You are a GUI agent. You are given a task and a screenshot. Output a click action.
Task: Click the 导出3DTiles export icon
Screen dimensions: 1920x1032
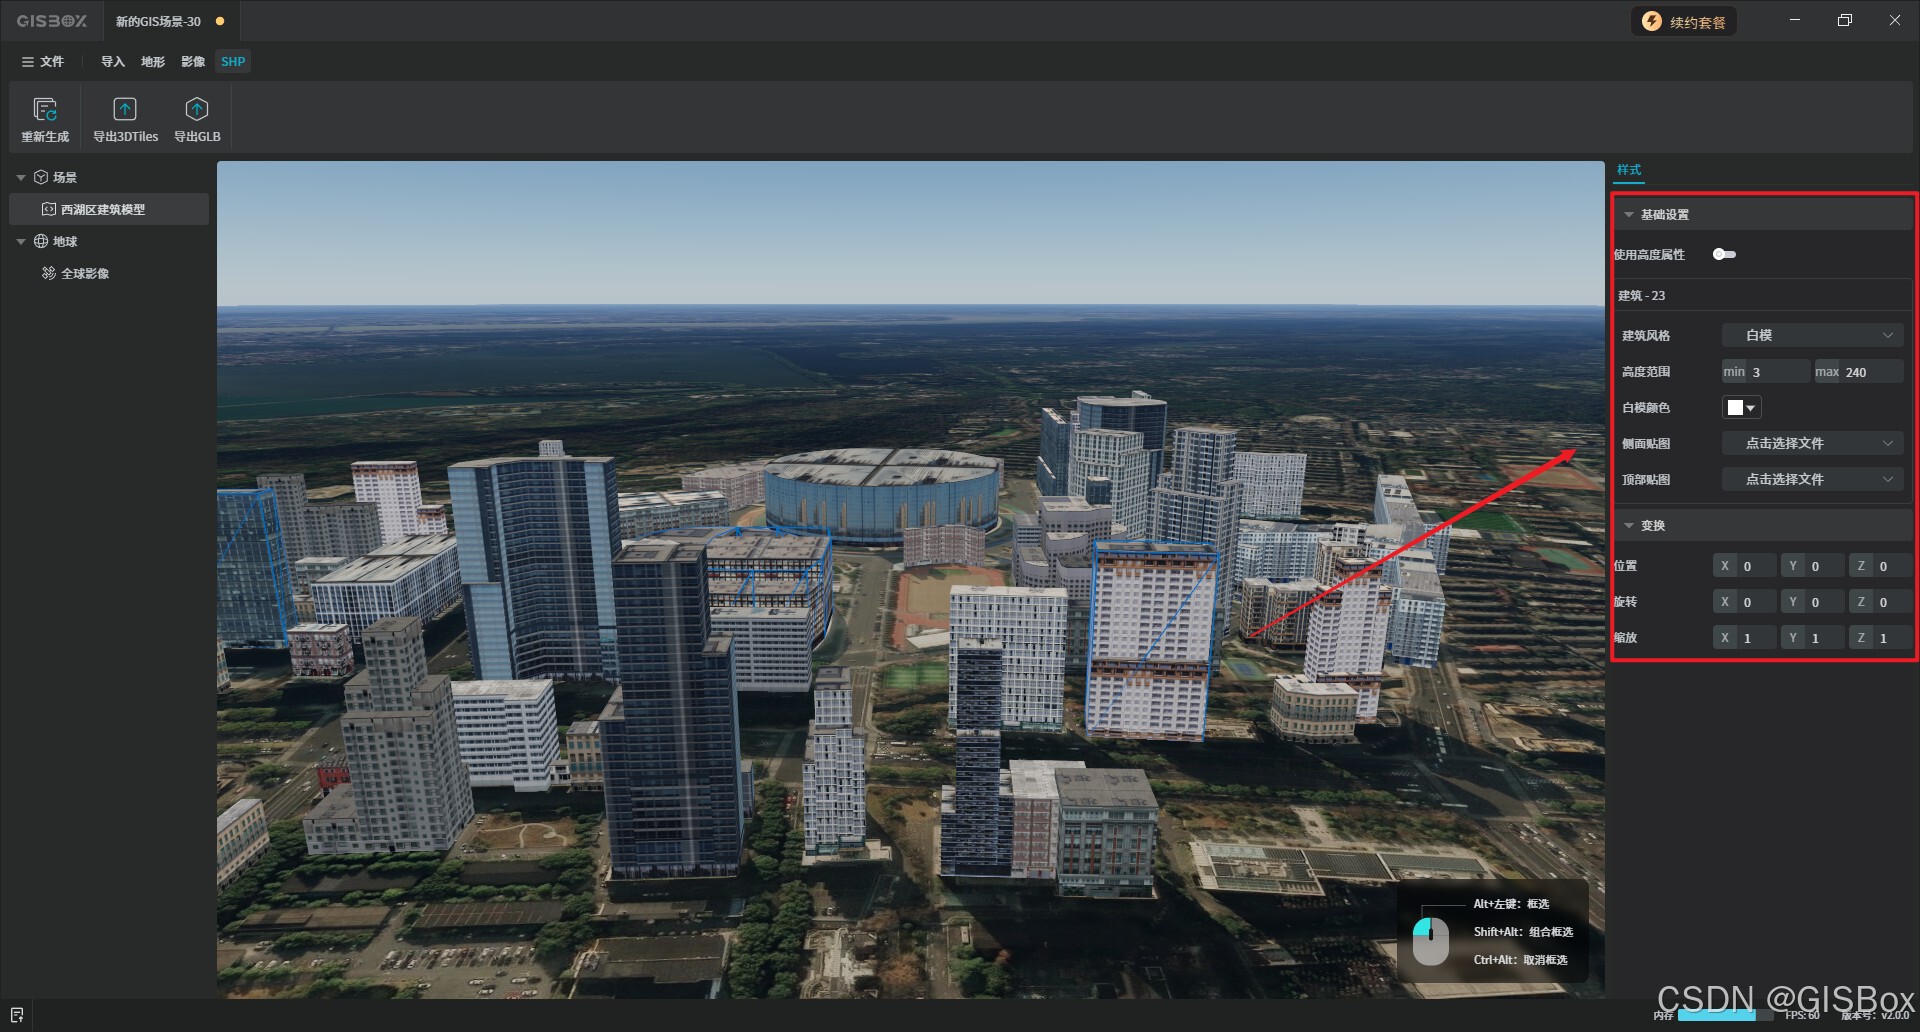125,109
